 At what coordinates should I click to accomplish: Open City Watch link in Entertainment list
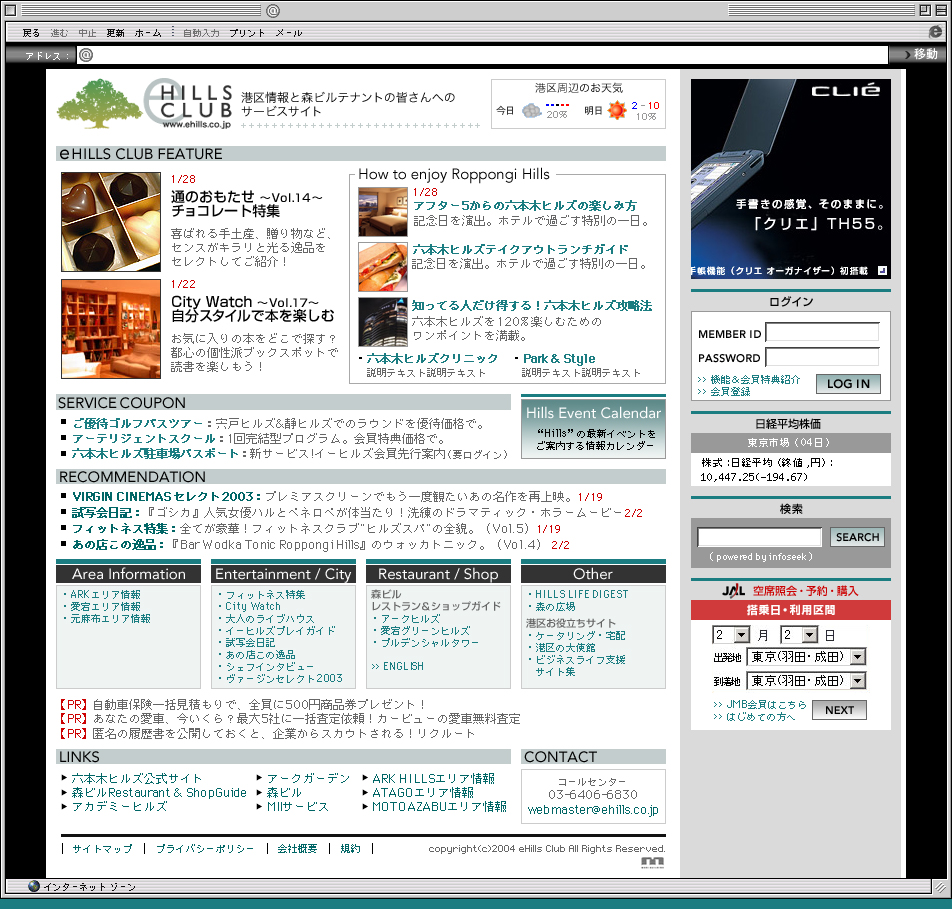pos(253,606)
